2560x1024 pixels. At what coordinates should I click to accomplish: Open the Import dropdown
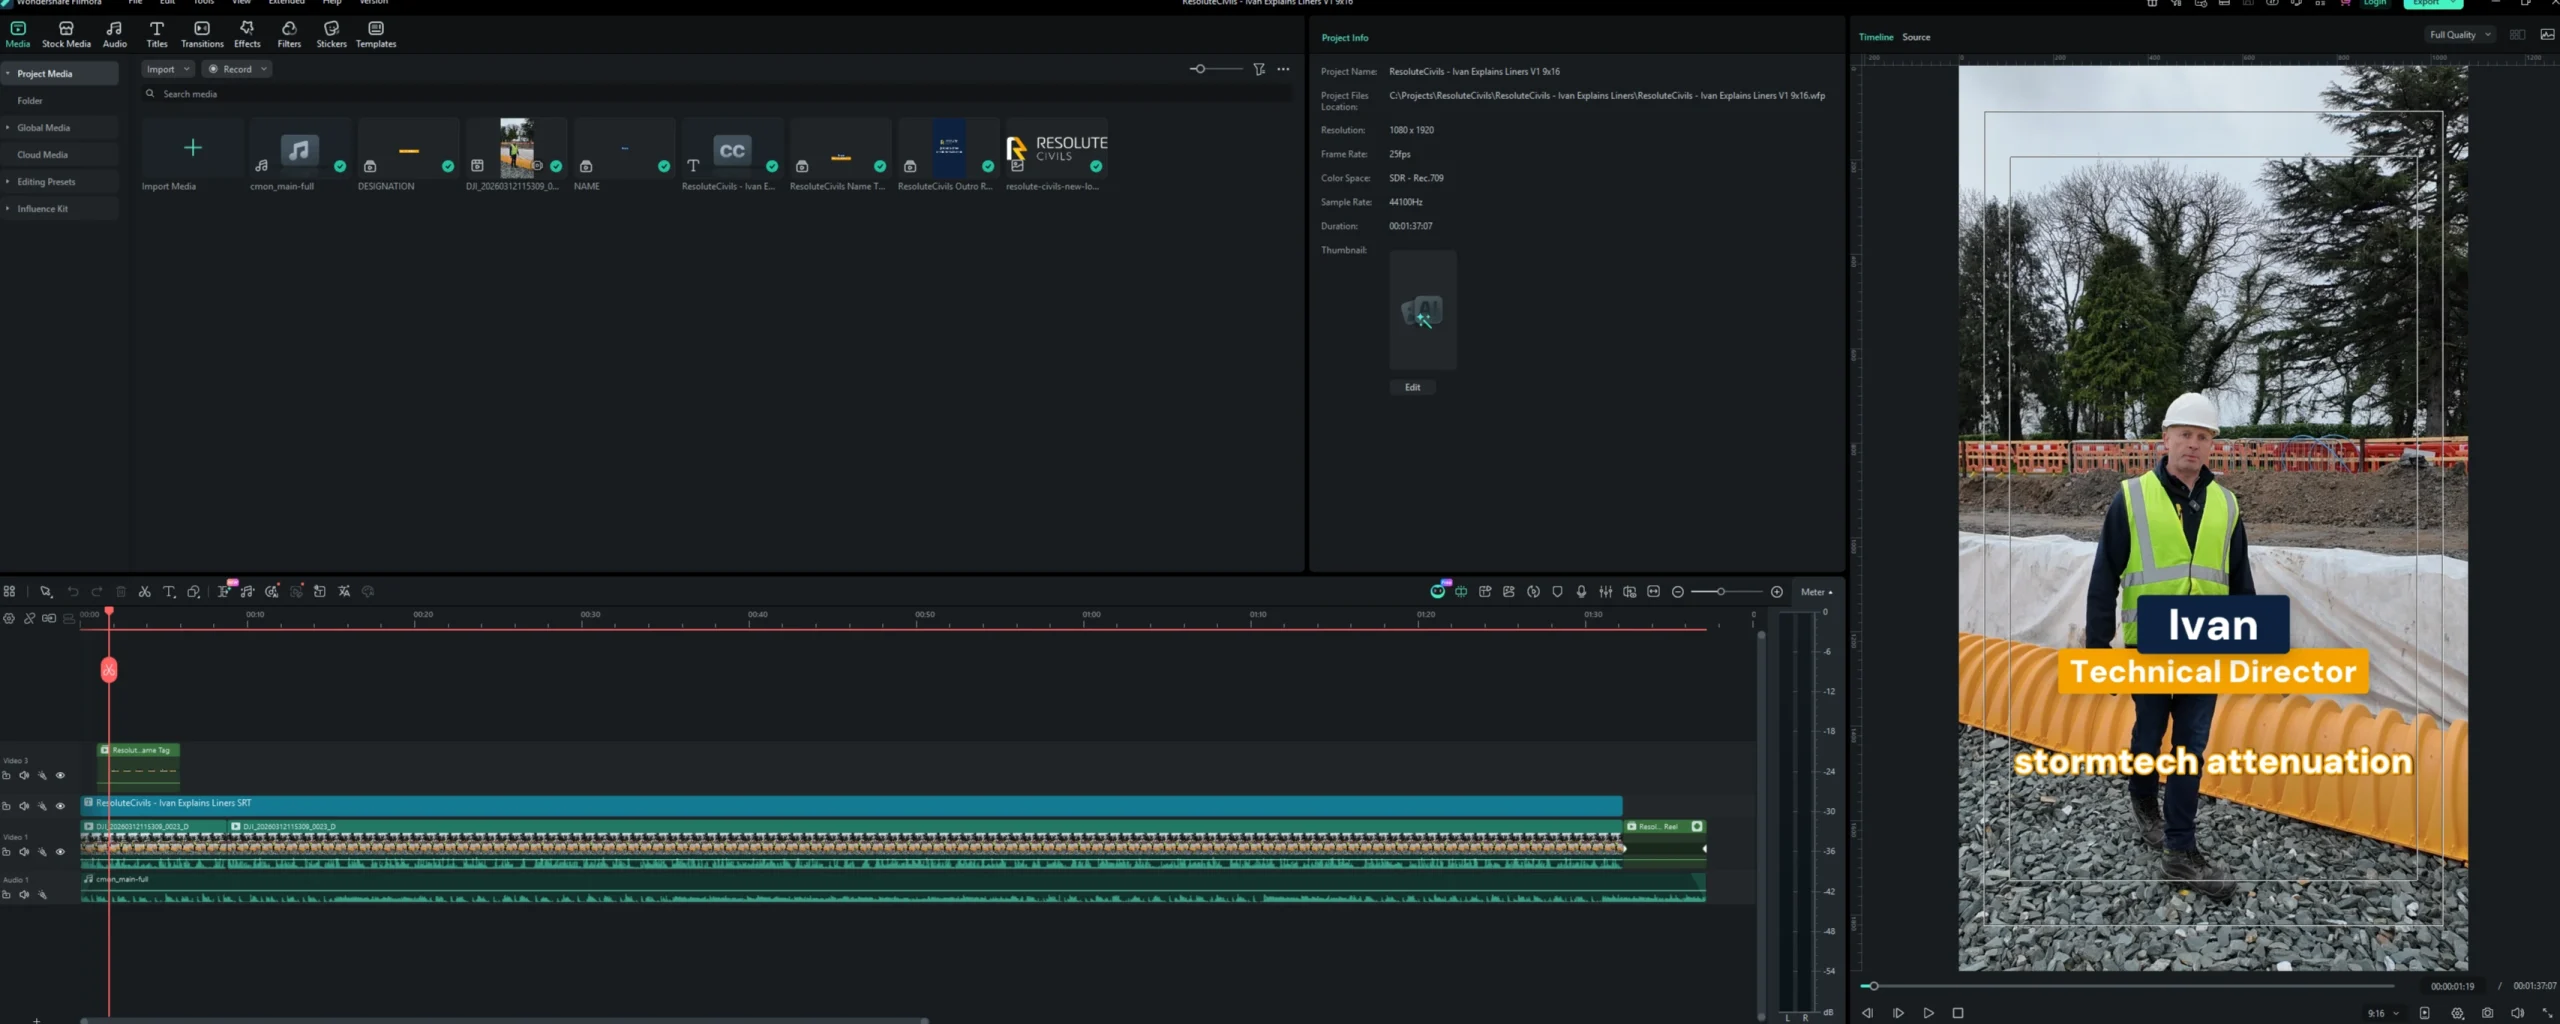pyautogui.click(x=168, y=69)
